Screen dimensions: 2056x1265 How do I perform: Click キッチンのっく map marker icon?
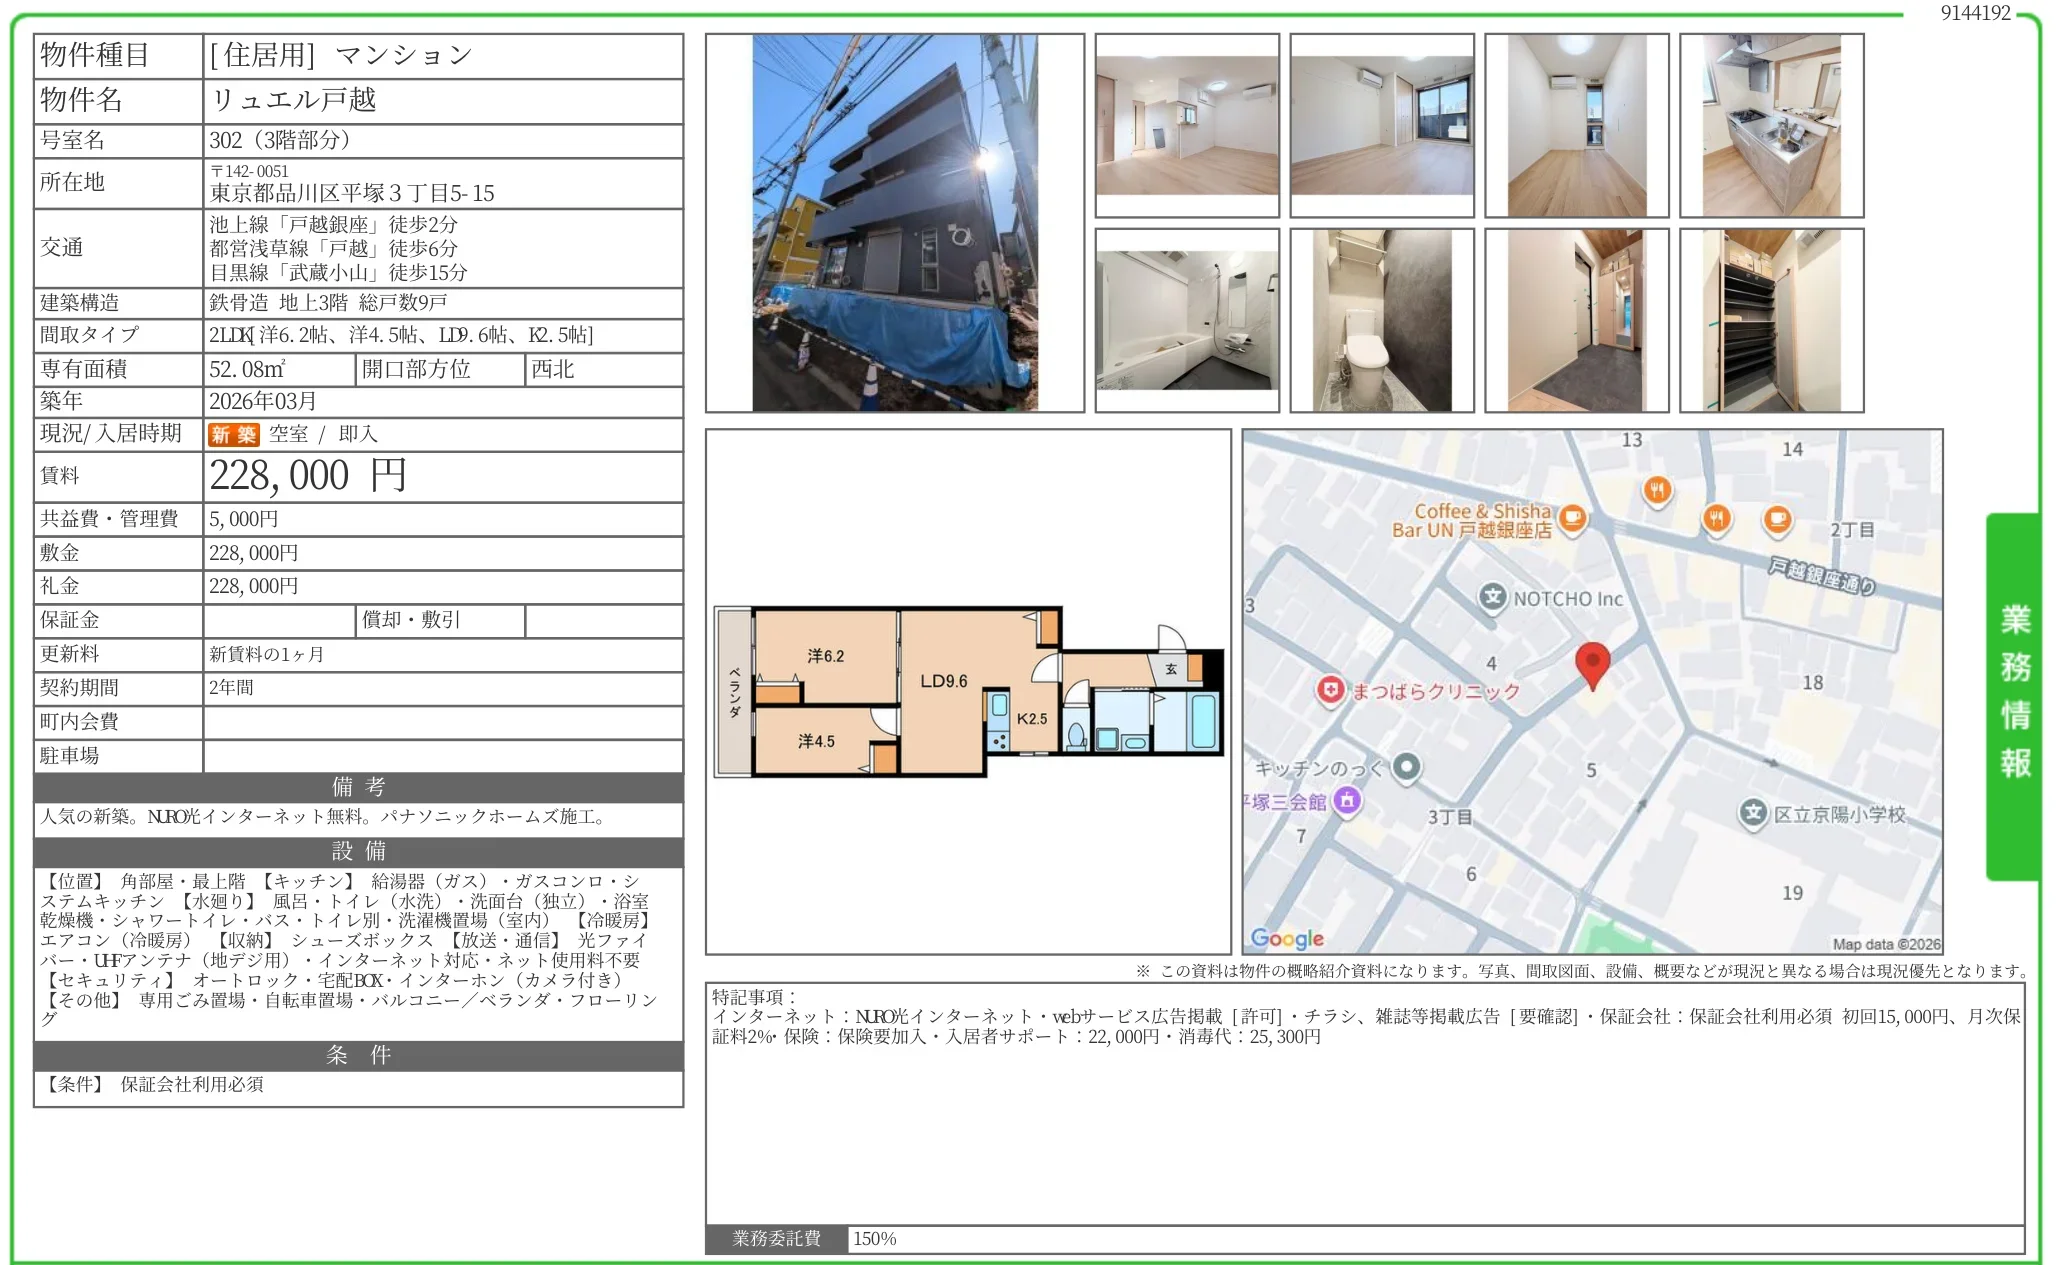(1407, 767)
